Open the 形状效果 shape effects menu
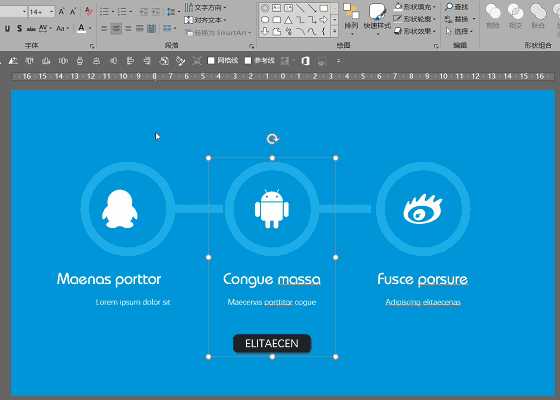 coord(415,31)
